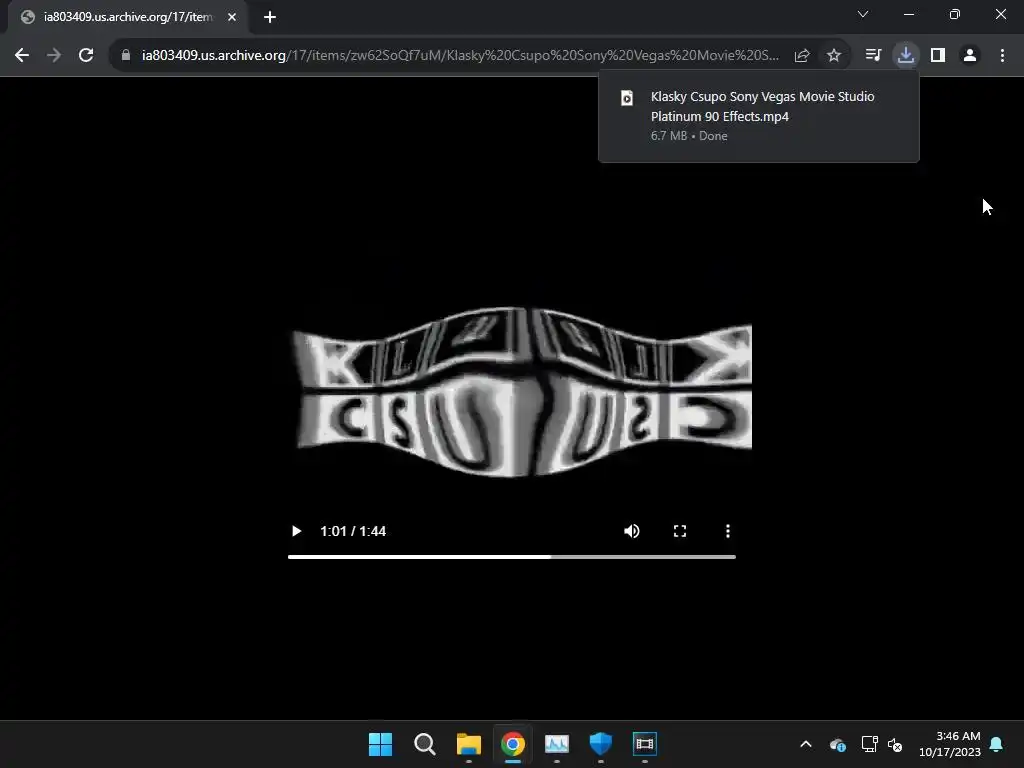Click the 6.7 MB • Done status
Screen dimensions: 1024x768
point(689,136)
